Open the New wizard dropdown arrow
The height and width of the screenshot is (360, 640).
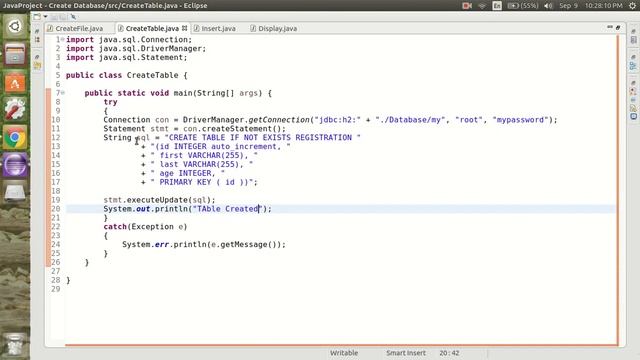45,17
